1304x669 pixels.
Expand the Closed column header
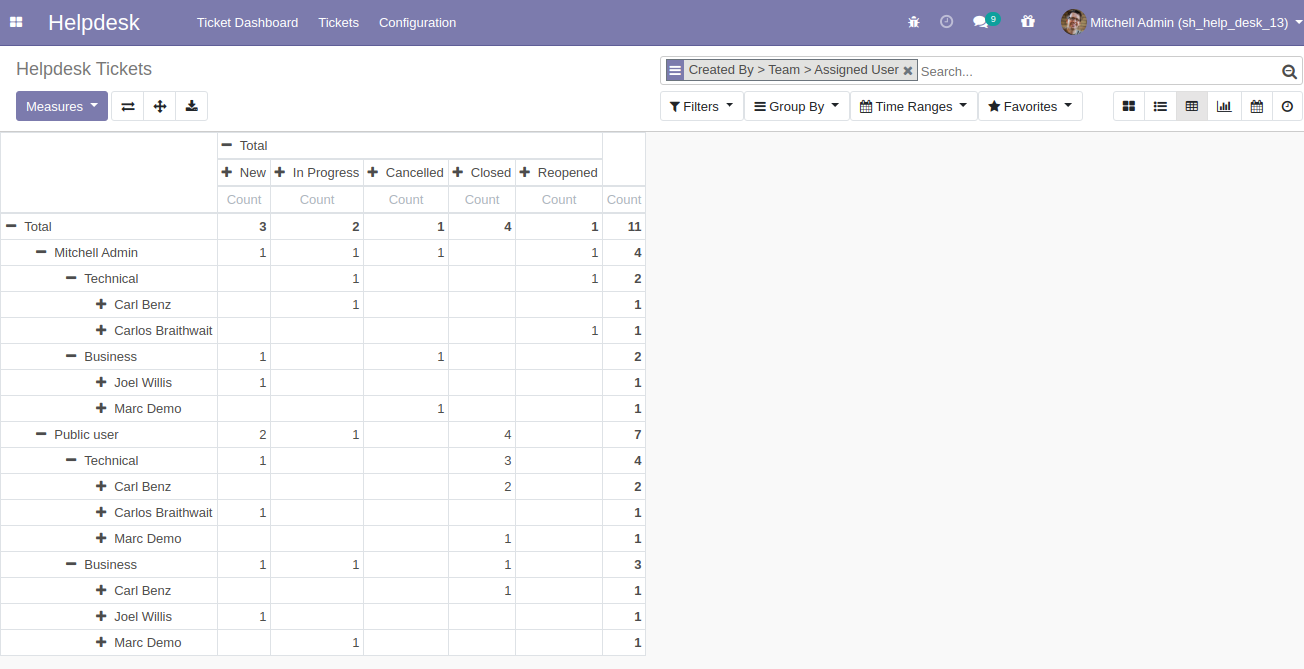click(x=482, y=172)
